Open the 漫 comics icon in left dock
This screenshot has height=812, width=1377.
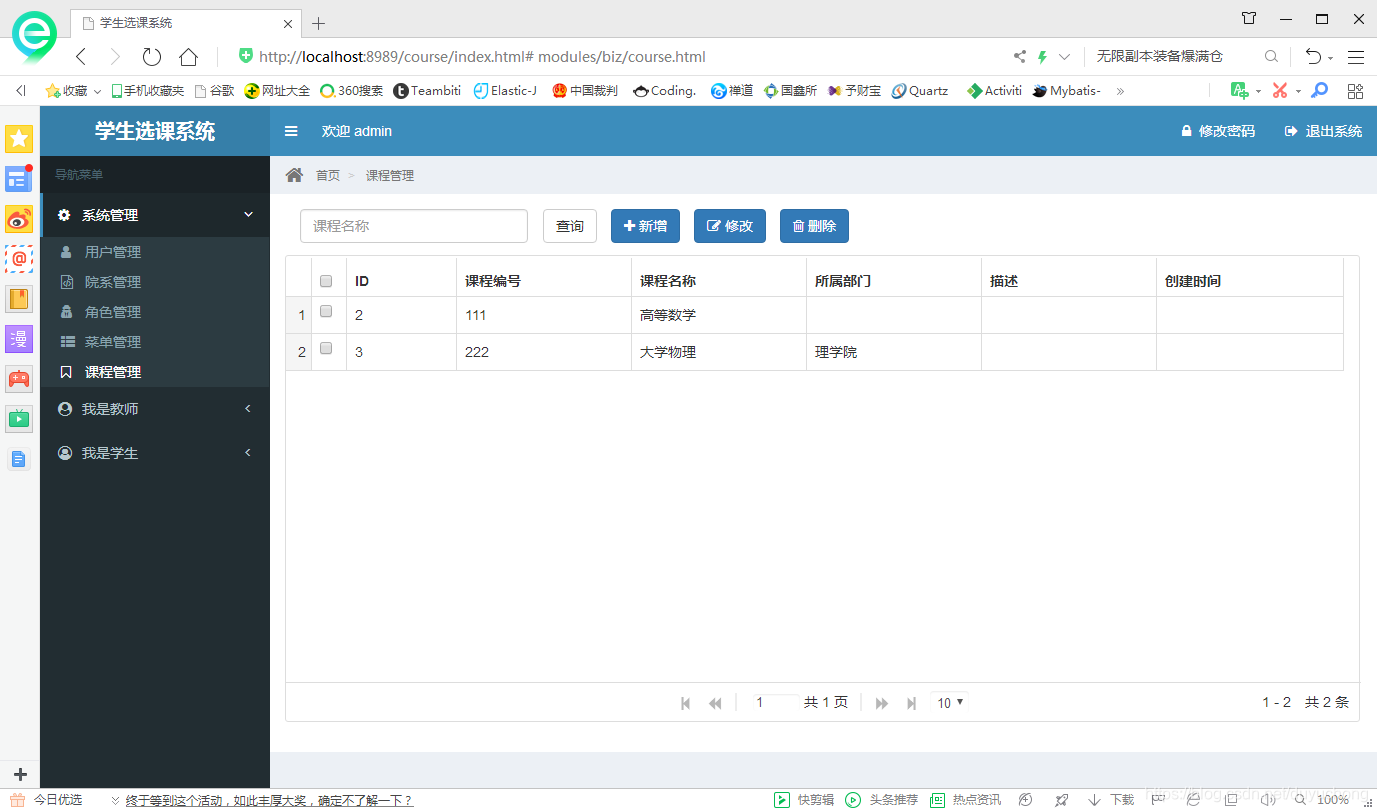(x=19, y=339)
